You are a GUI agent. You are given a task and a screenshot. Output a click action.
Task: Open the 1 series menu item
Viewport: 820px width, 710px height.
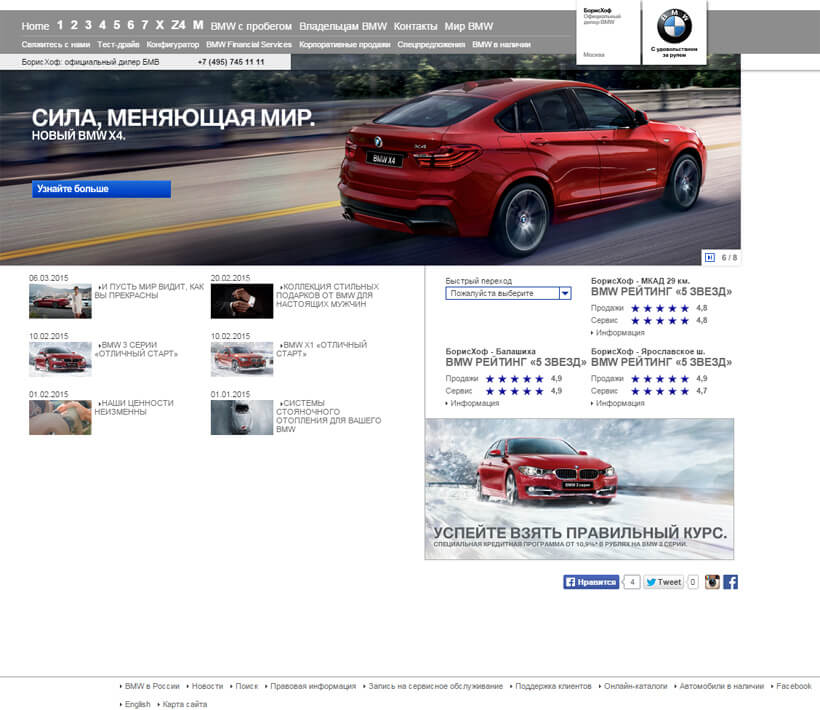(60, 25)
